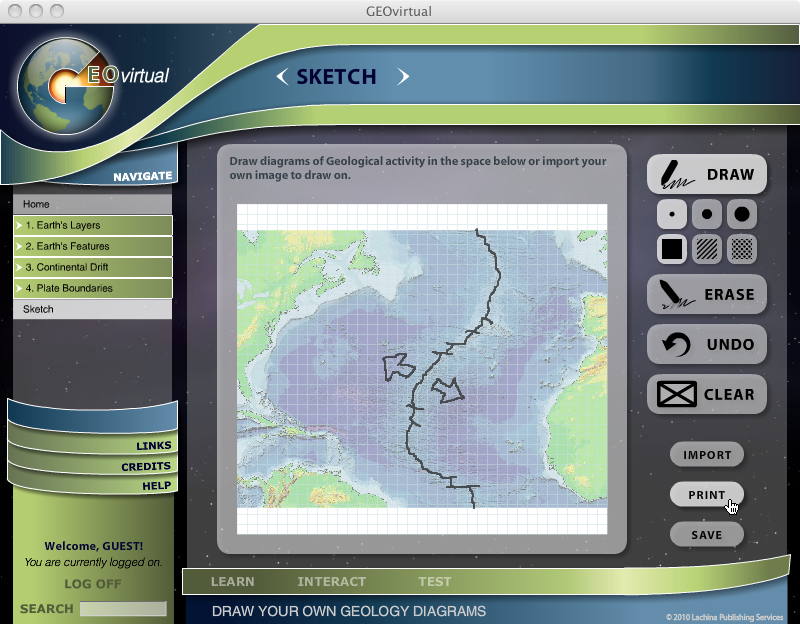800x624 pixels.
Task: Click LOG OFF
Action: (x=93, y=584)
